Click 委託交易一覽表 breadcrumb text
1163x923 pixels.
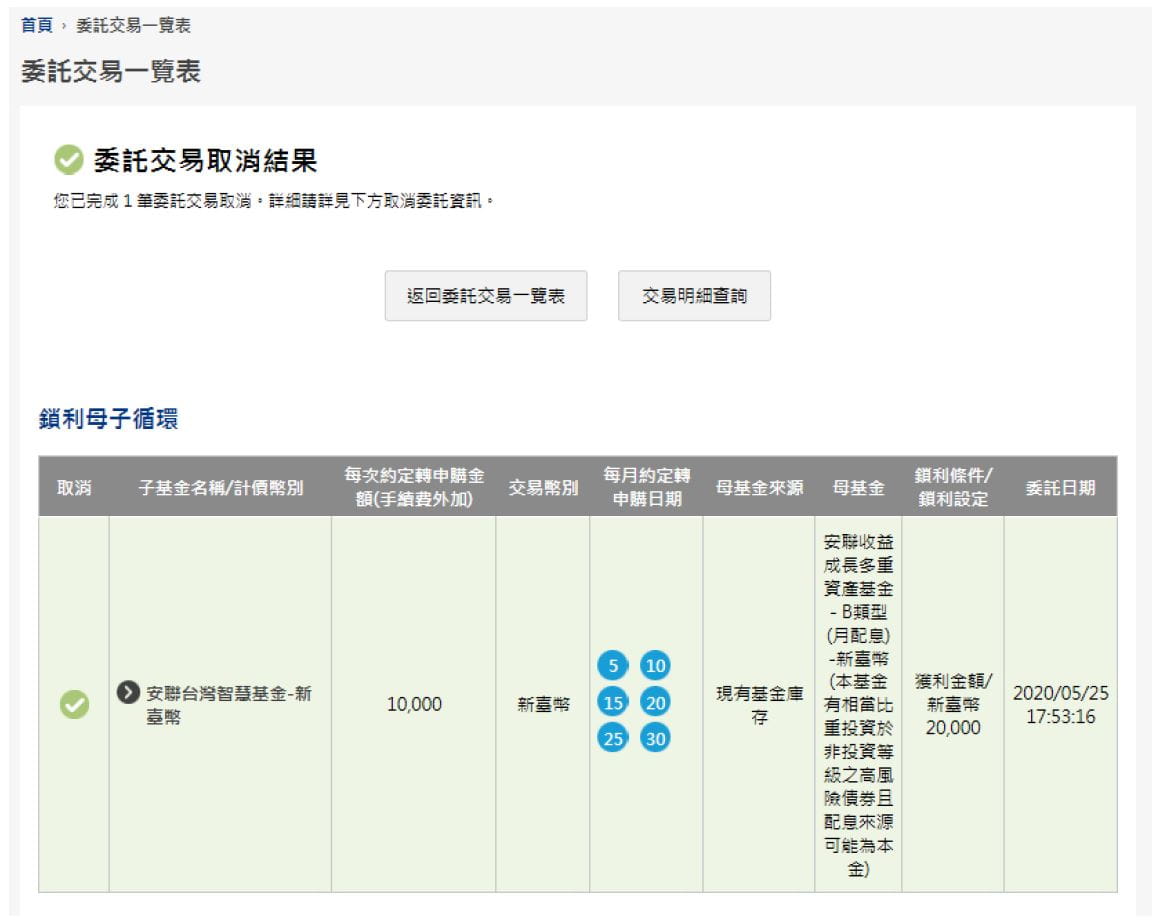pyautogui.click(x=134, y=25)
